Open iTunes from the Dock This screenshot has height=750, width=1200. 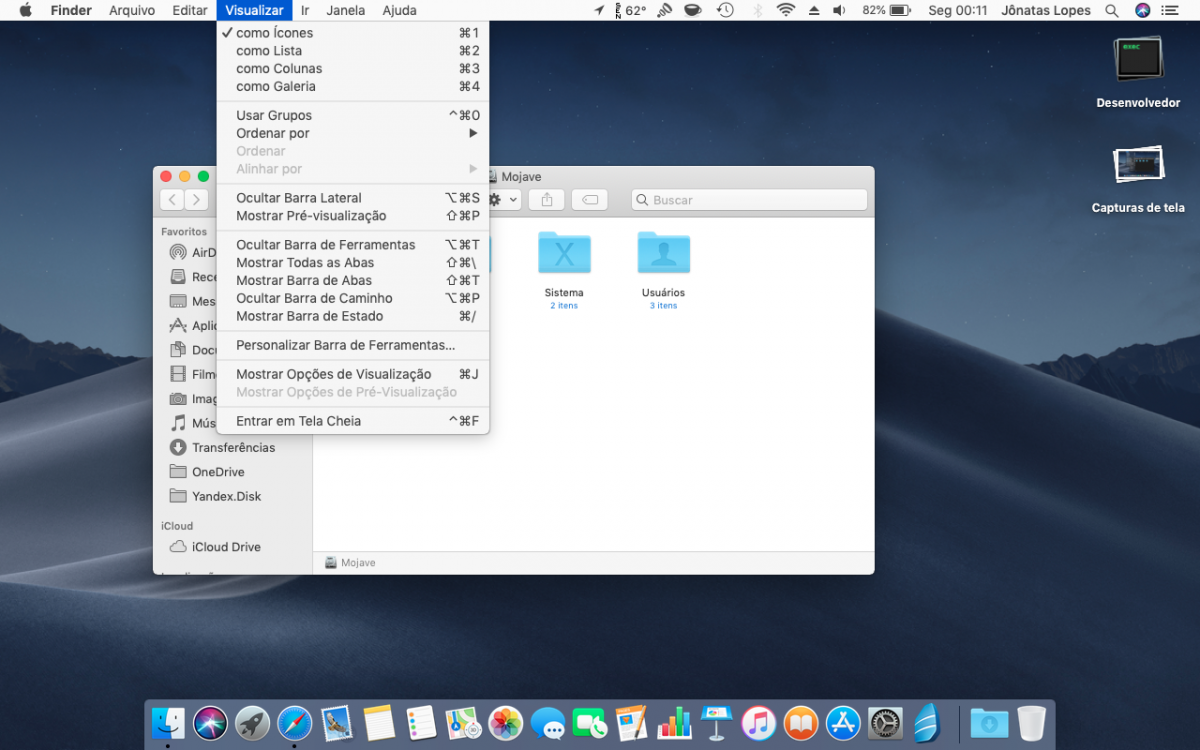[x=759, y=723]
